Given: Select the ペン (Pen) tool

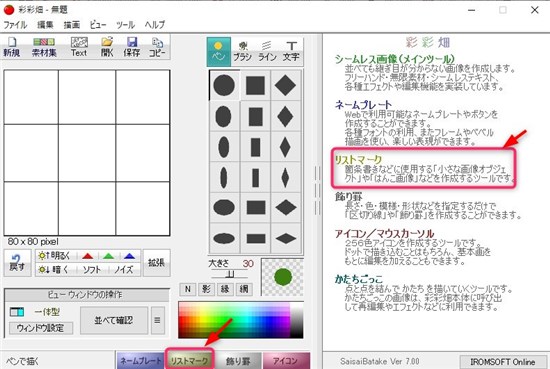Looking at the screenshot, I should tap(219, 52).
